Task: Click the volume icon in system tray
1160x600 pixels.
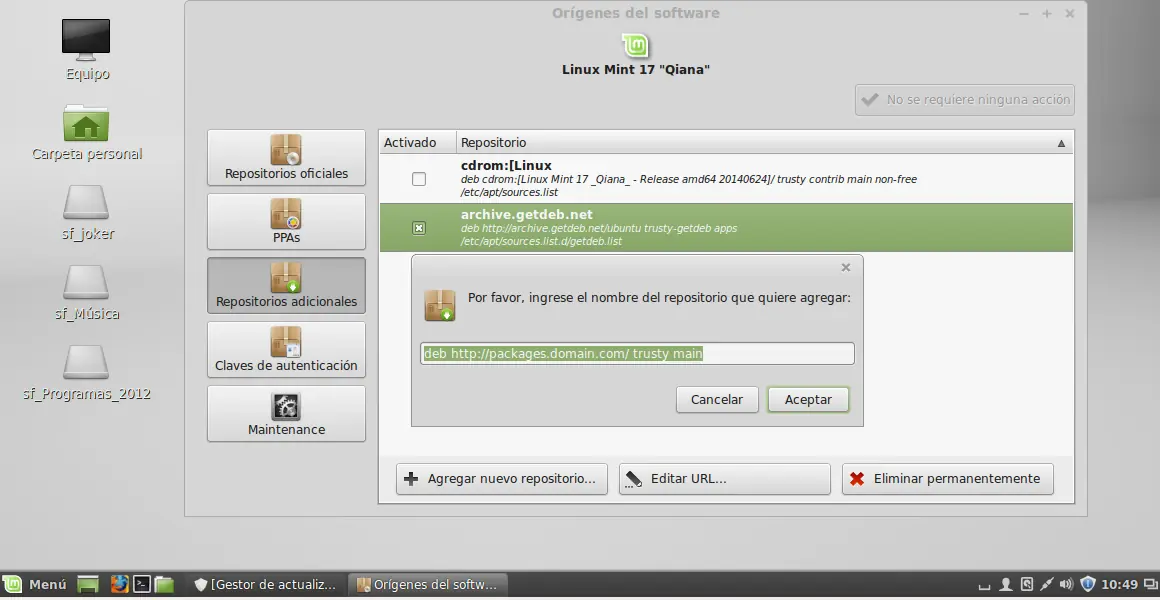Action: pyautogui.click(x=1067, y=584)
